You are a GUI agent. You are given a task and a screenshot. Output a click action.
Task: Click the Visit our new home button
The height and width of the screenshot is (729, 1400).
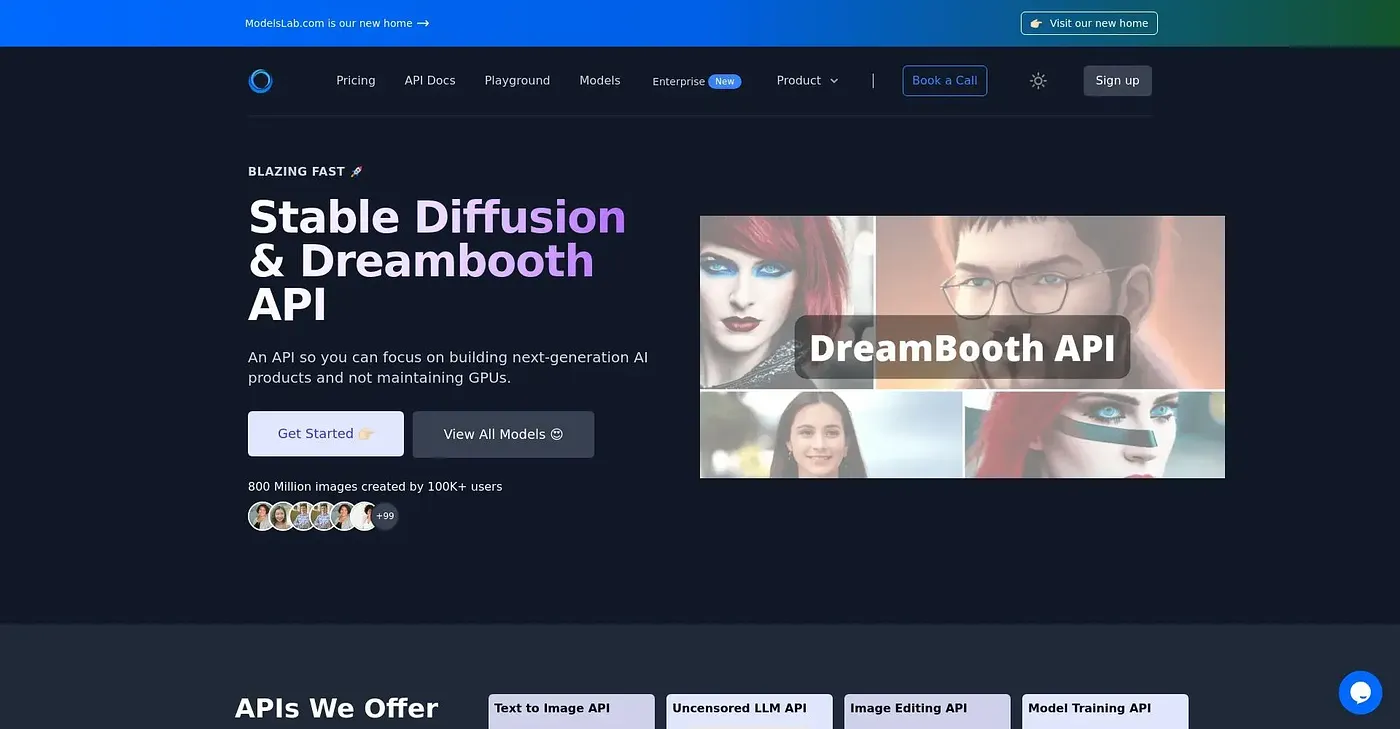[1089, 23]
